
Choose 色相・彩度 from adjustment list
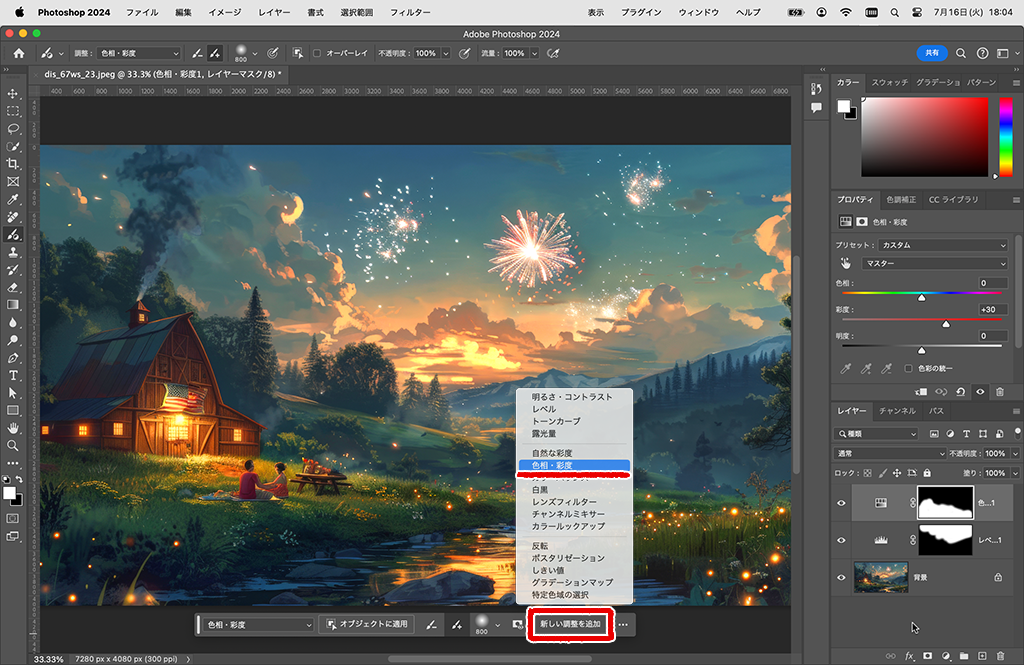click(x=574, y=465)
